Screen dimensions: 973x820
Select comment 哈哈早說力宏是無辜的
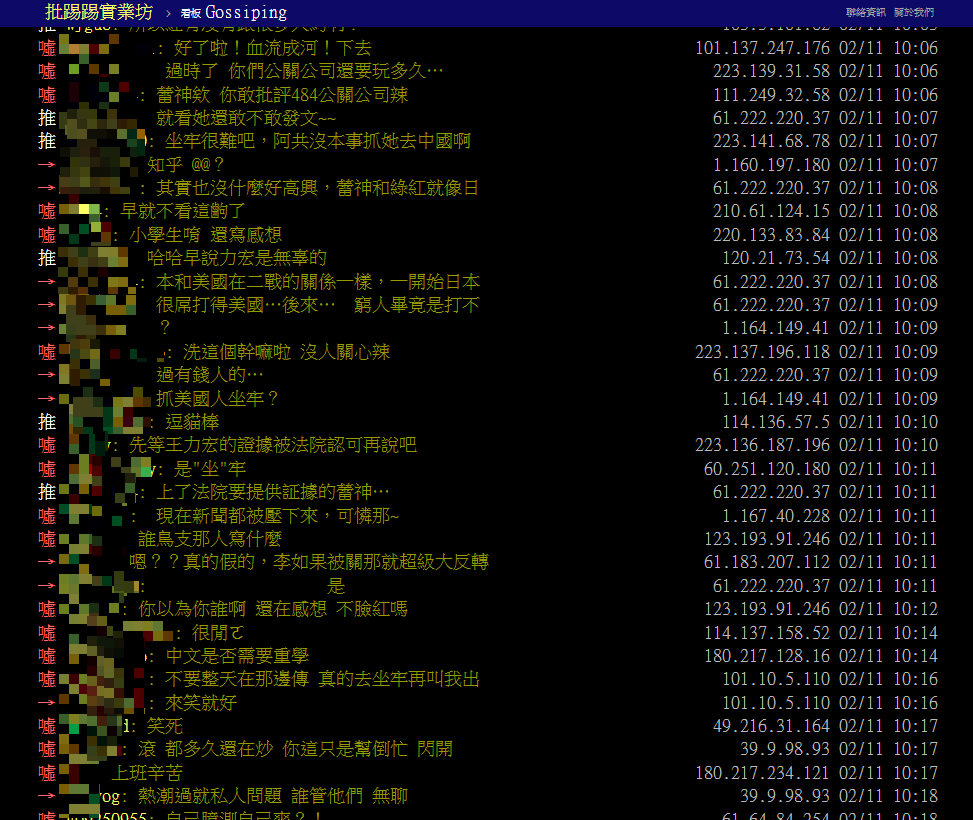click(x=236, y=258)
